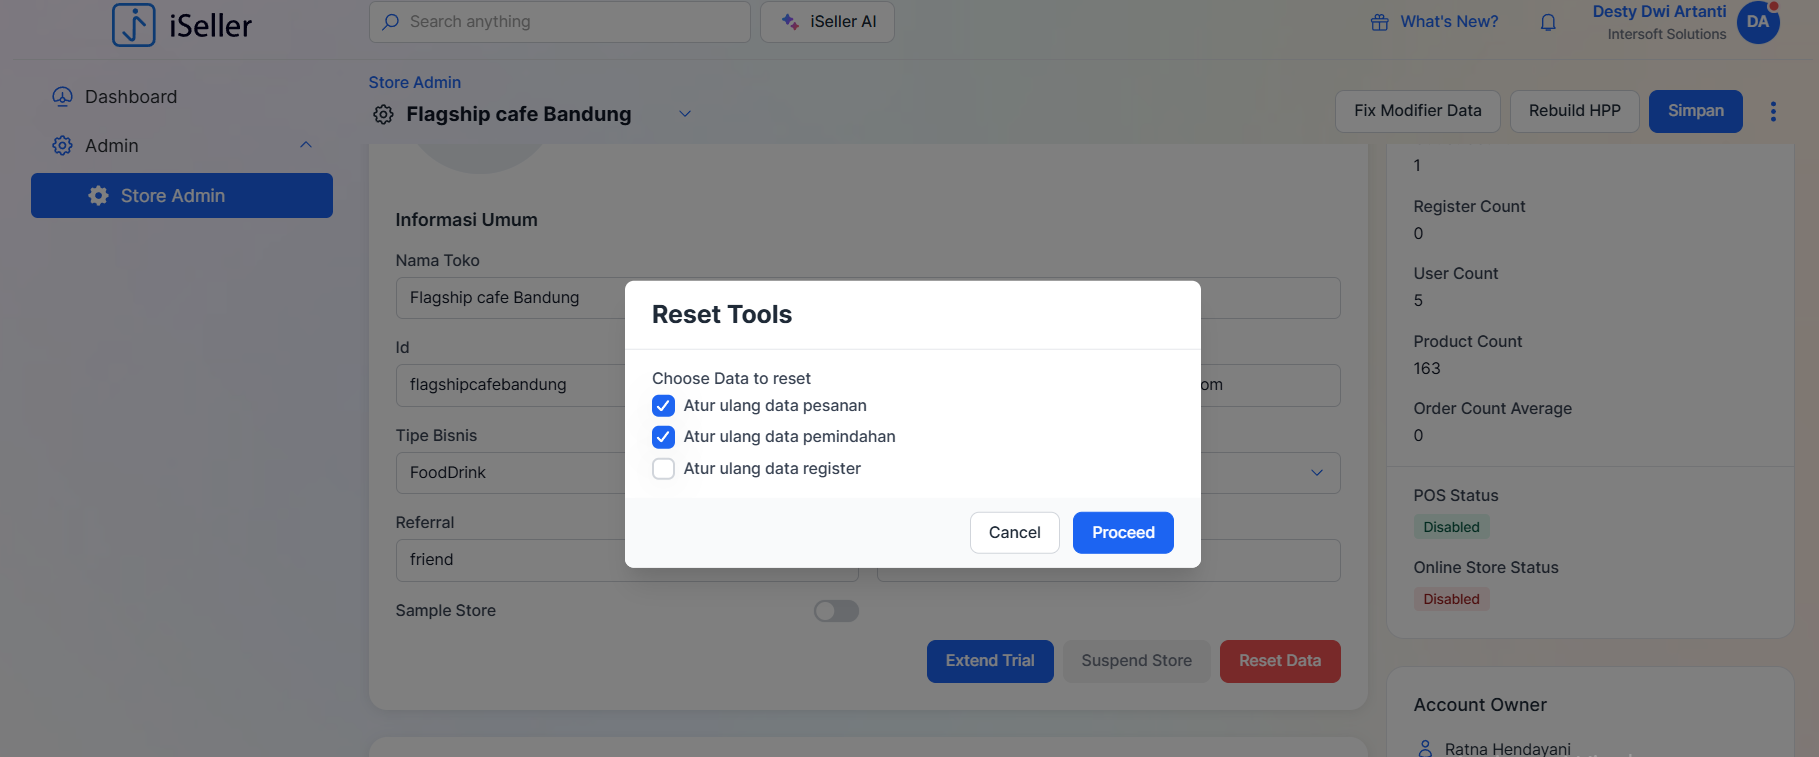
Task: Click the iSeller AI sparkle icon
Action: click(790, 22)
